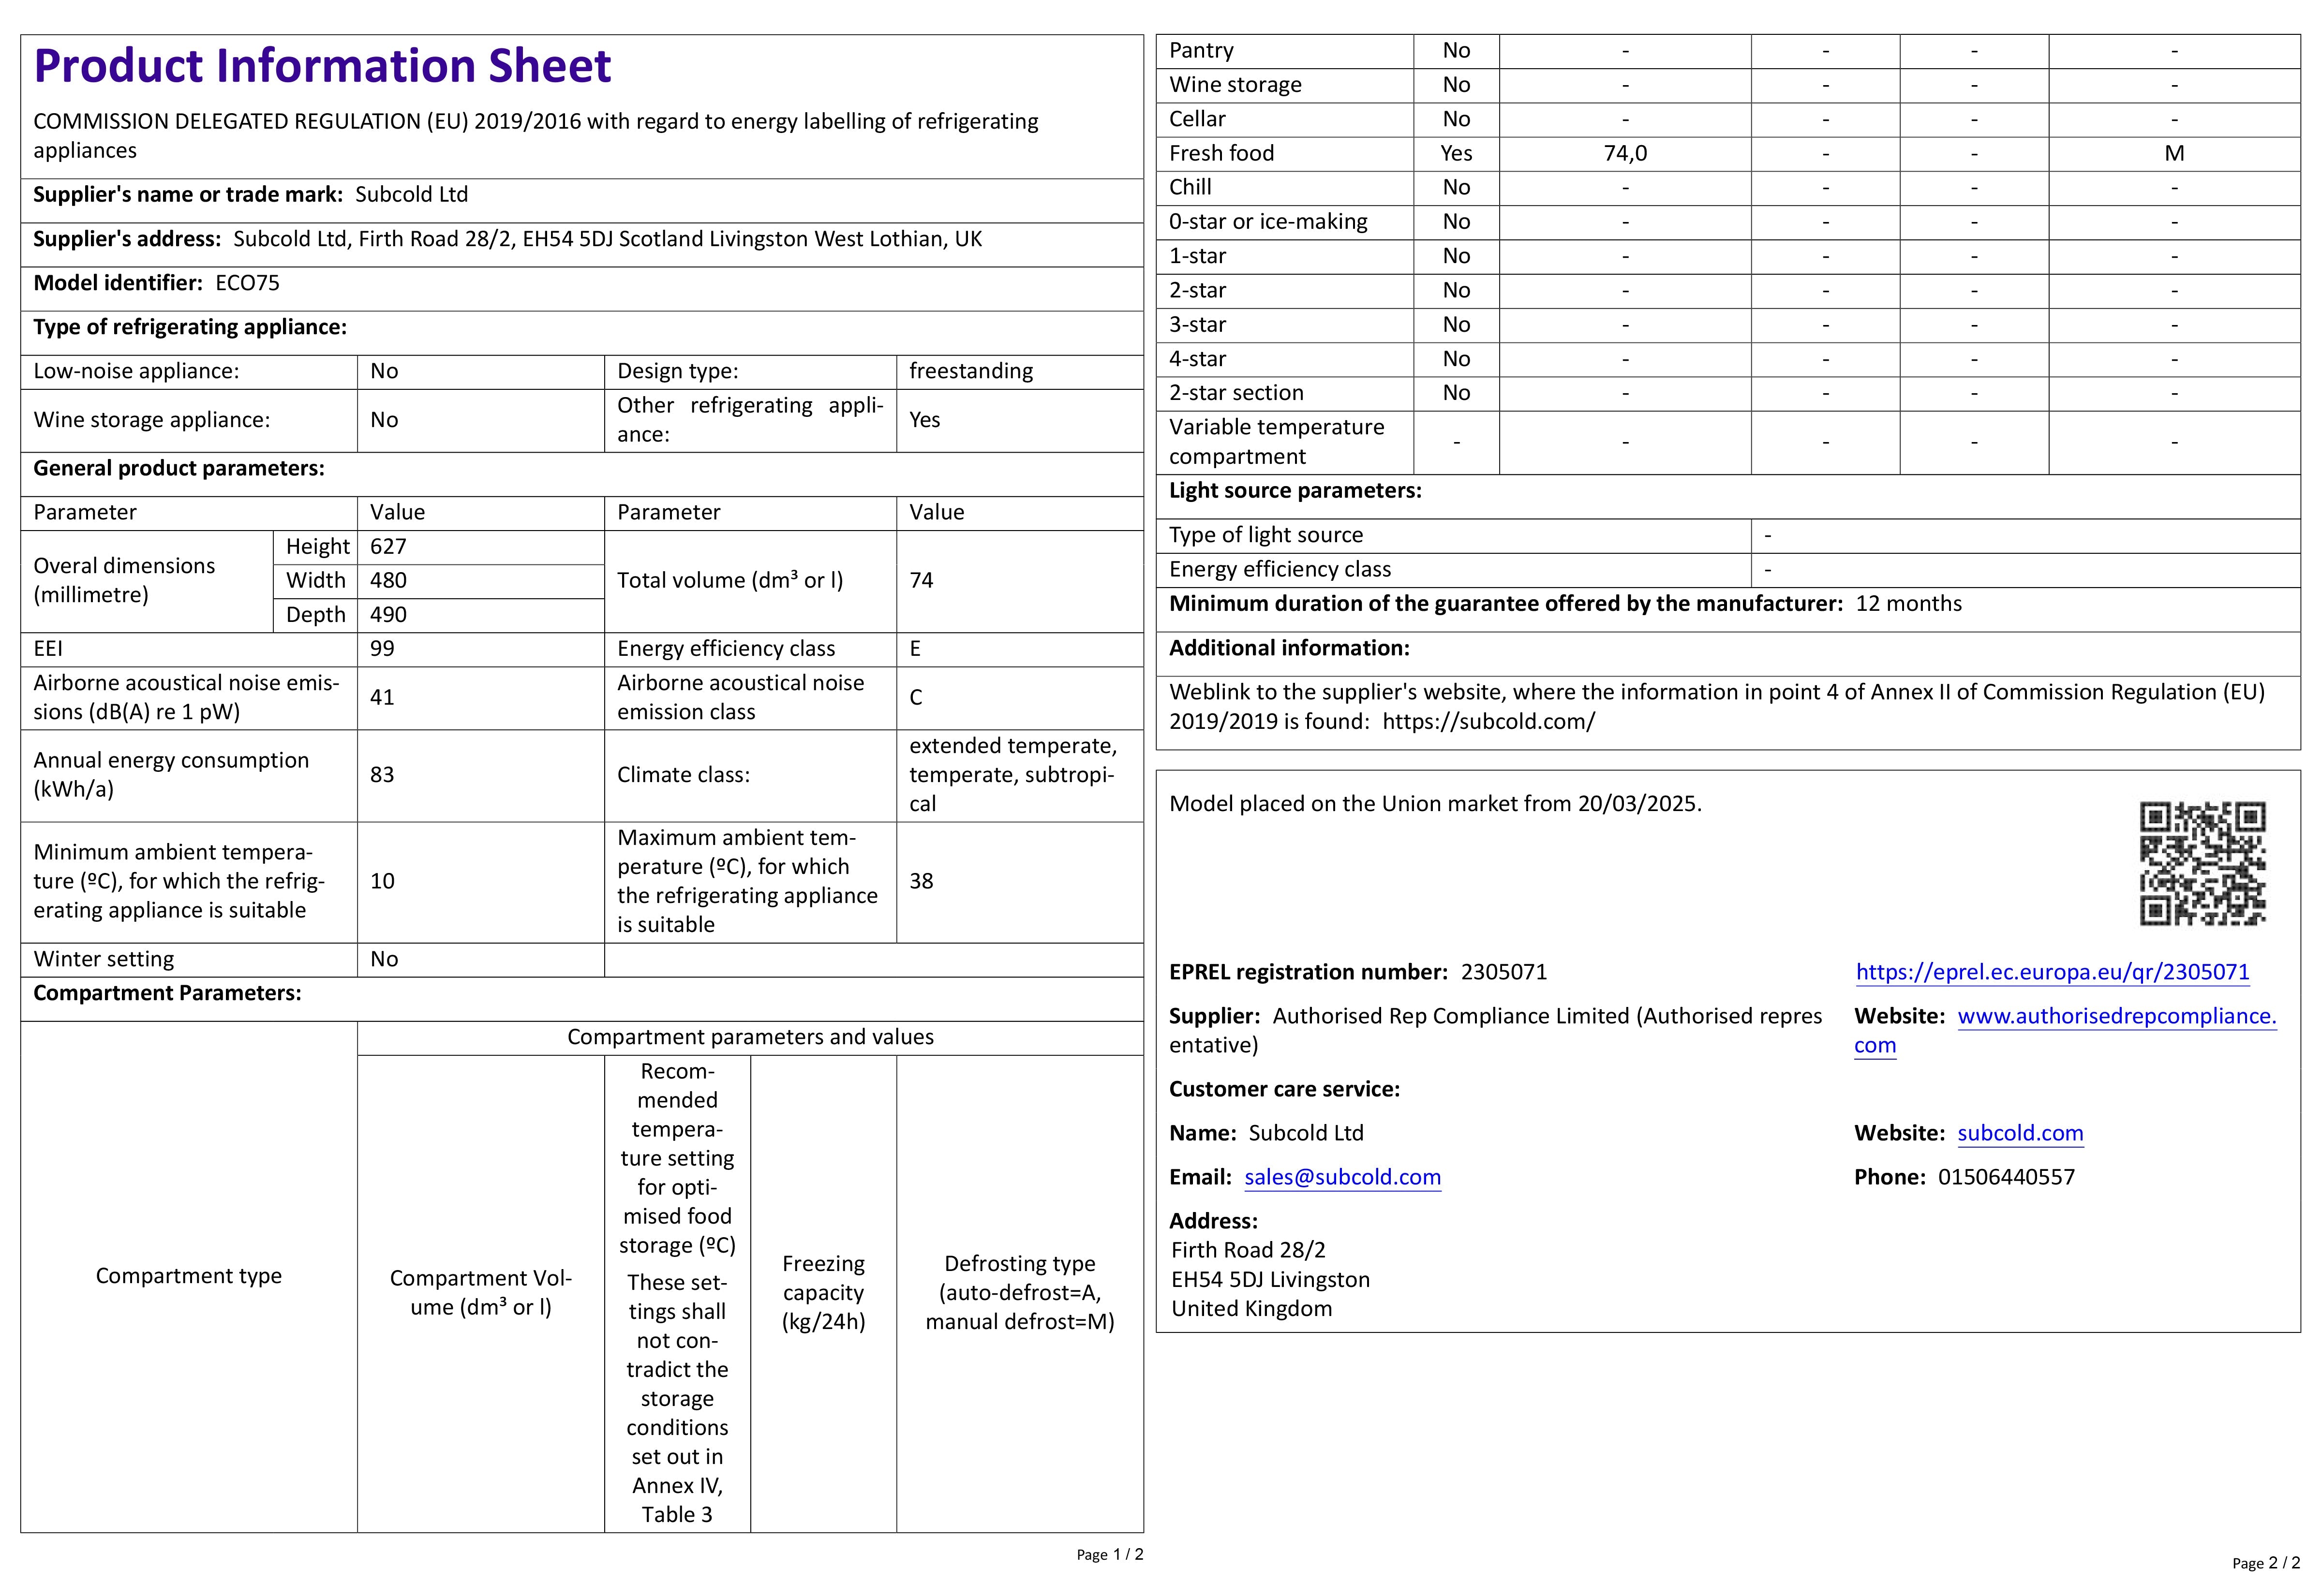Image resolution: width=2322 pixels, height=1596 pixels.
Task: Click the sales@subcold.com email link
Action: coord(1342,1177)
